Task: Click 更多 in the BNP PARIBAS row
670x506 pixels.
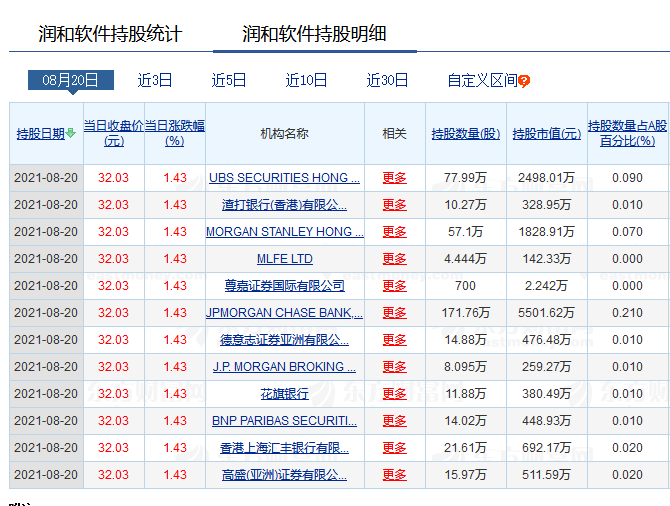Action: tap(394, 421)
